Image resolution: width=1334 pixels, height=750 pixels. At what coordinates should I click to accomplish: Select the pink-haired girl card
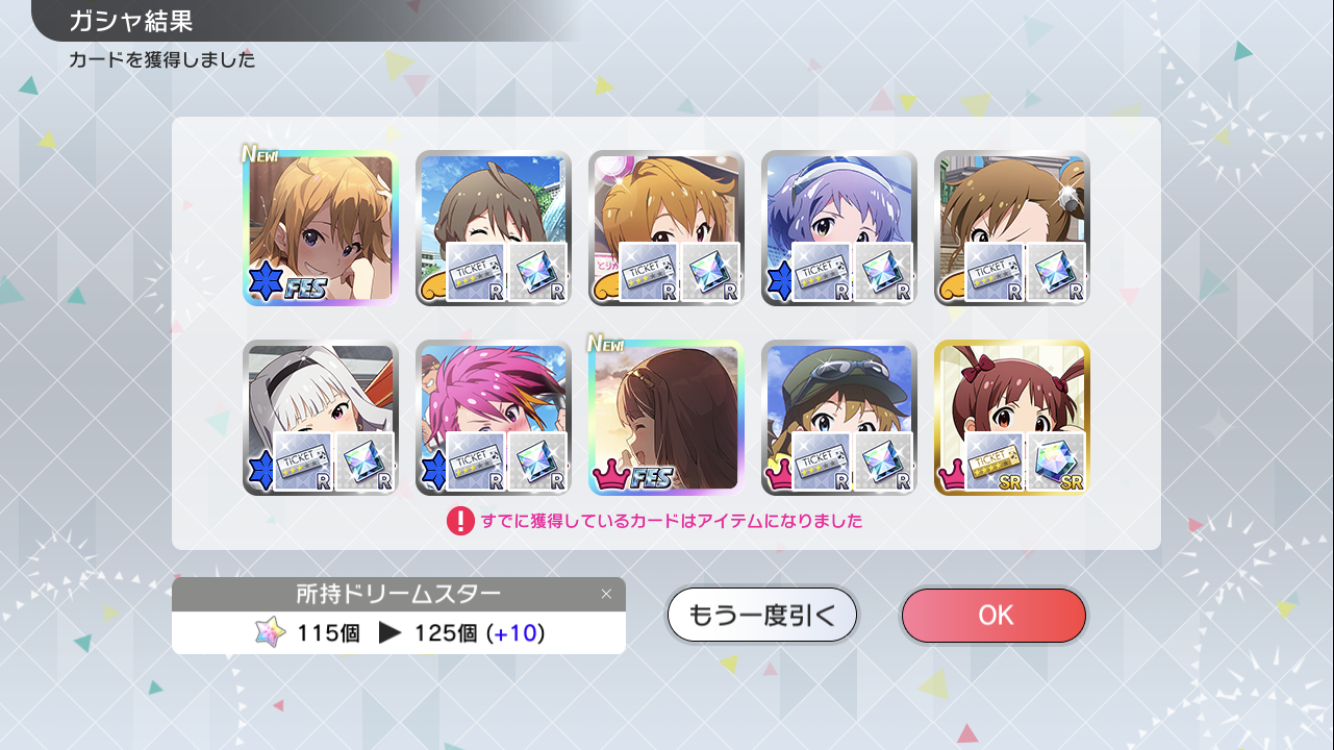point(493,417)
